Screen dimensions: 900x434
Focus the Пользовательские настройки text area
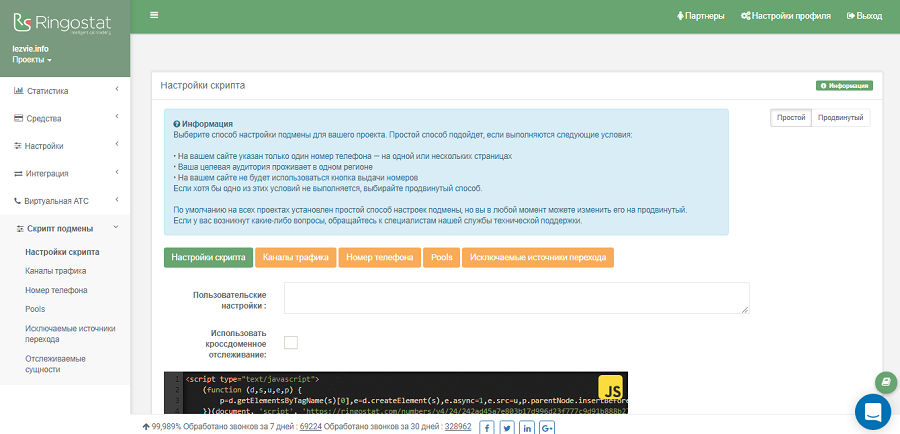517,298
